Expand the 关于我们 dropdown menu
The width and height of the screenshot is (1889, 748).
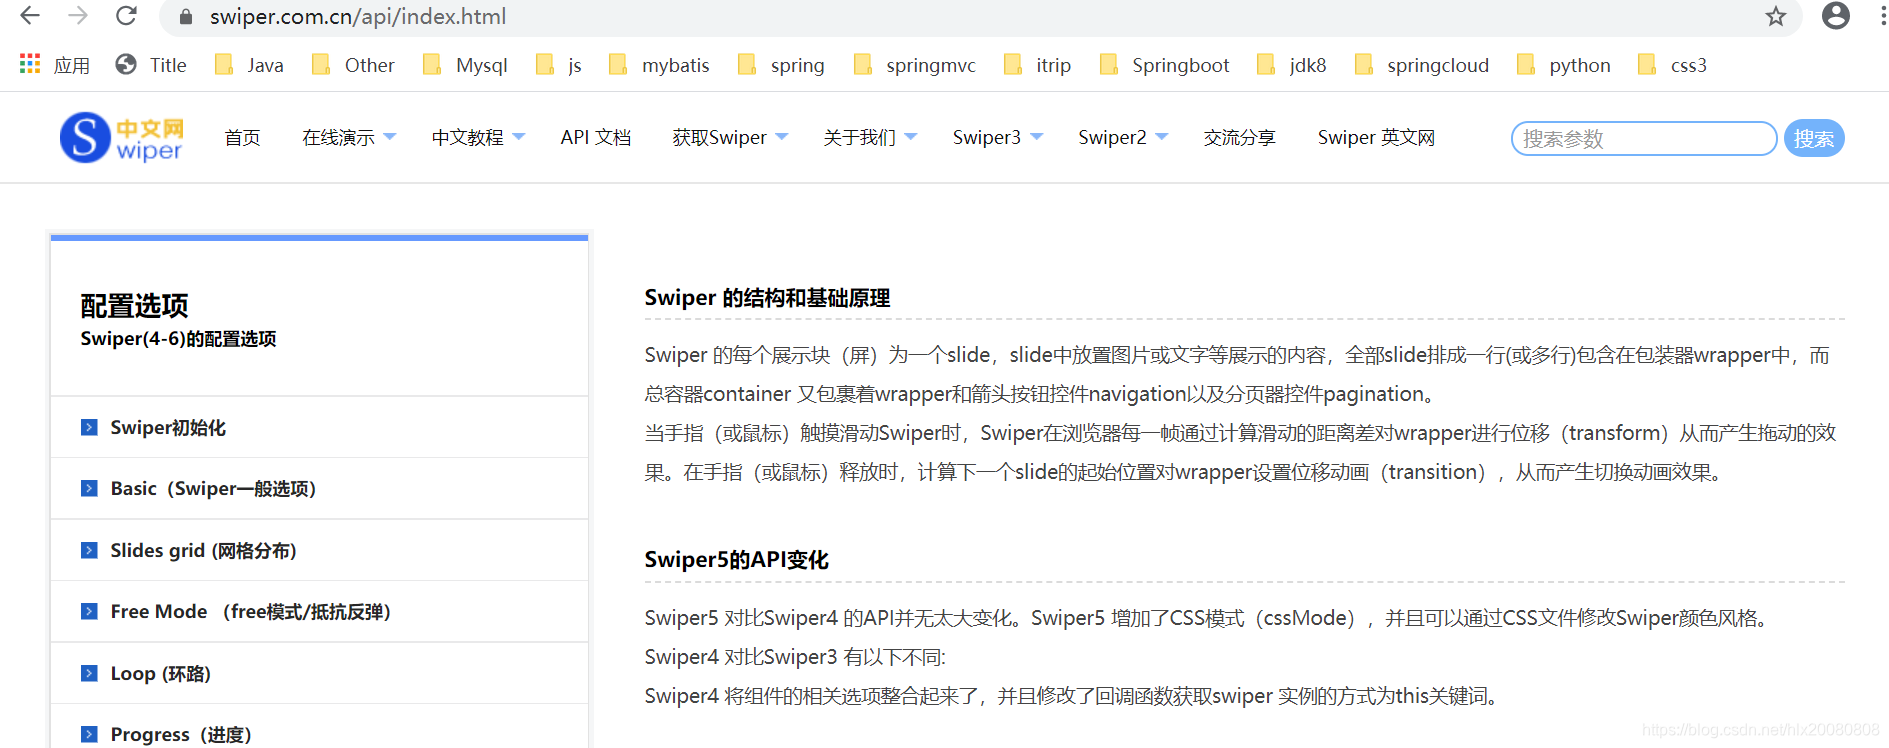(870, 138)
